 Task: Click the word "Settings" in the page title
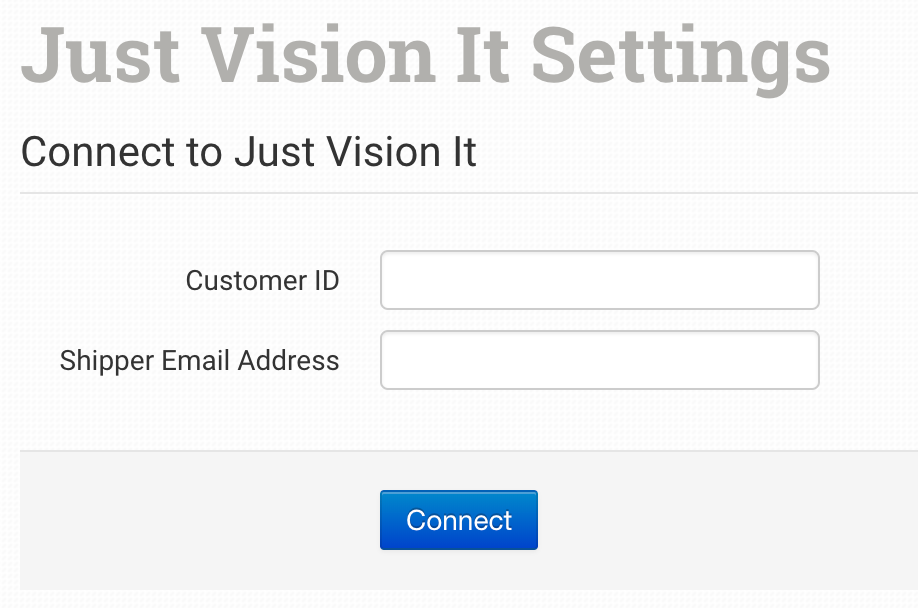(680, 55)
